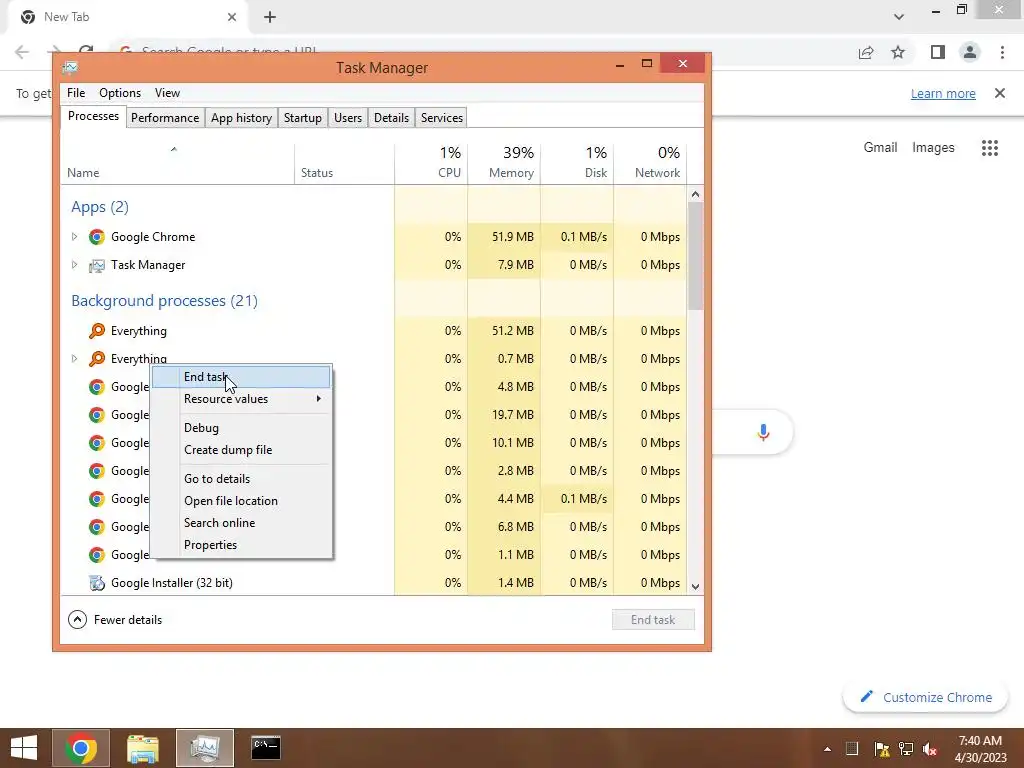Open Google apps grid in Chrome
This screenshot has height=768, width=1024.
990,148
